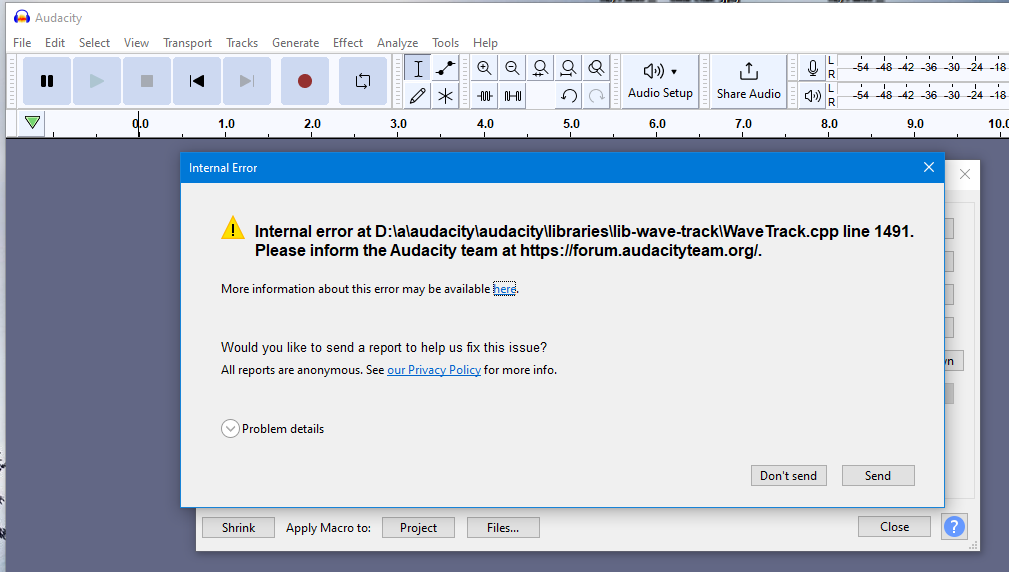
Task: Open the Tools menu
Action: (445, 42)
